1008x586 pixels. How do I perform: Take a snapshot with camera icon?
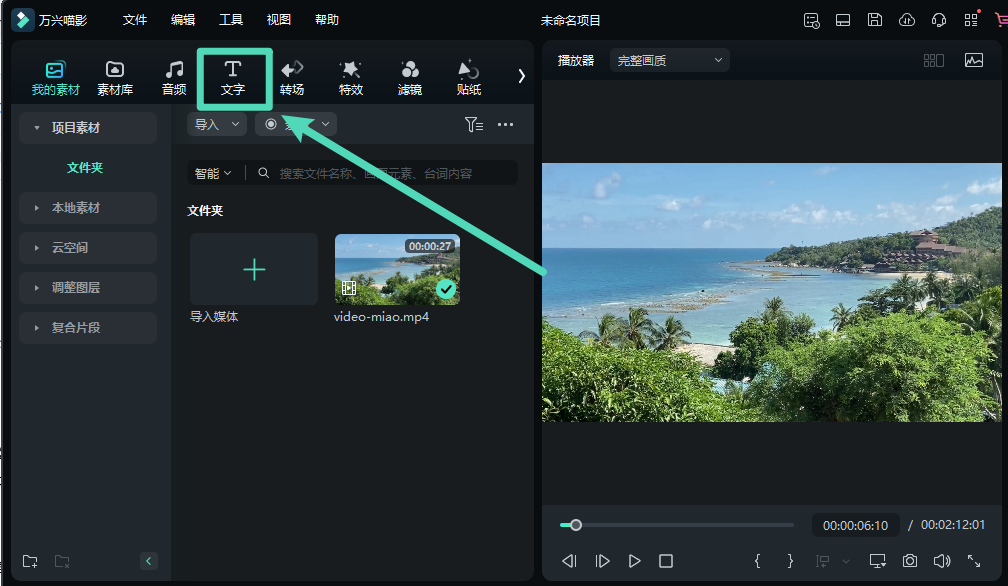[910, 561]
